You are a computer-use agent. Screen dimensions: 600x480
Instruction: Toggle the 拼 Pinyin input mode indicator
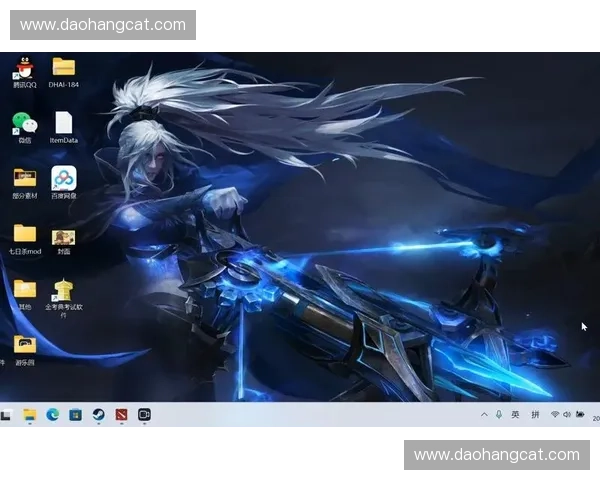click(535, 415)
